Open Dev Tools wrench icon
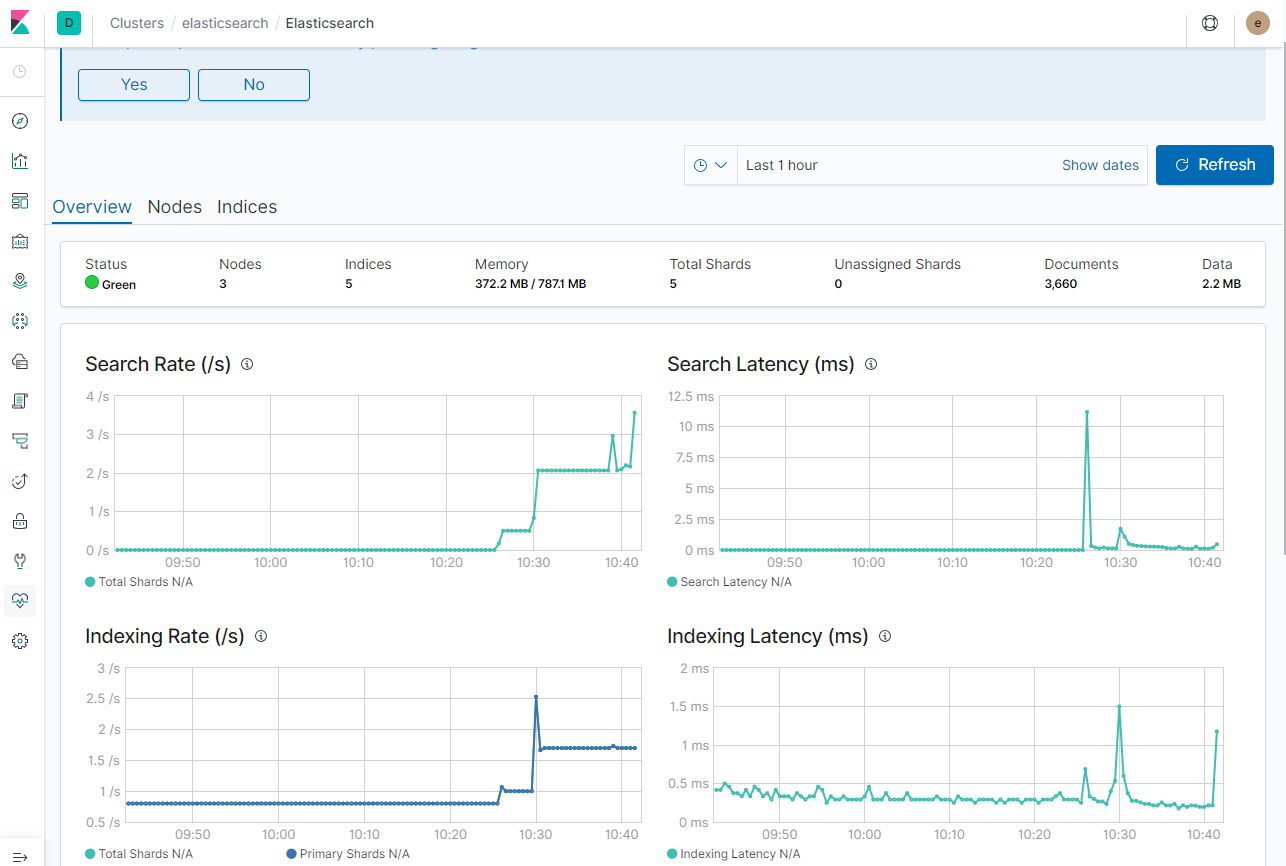 (20, 561)
